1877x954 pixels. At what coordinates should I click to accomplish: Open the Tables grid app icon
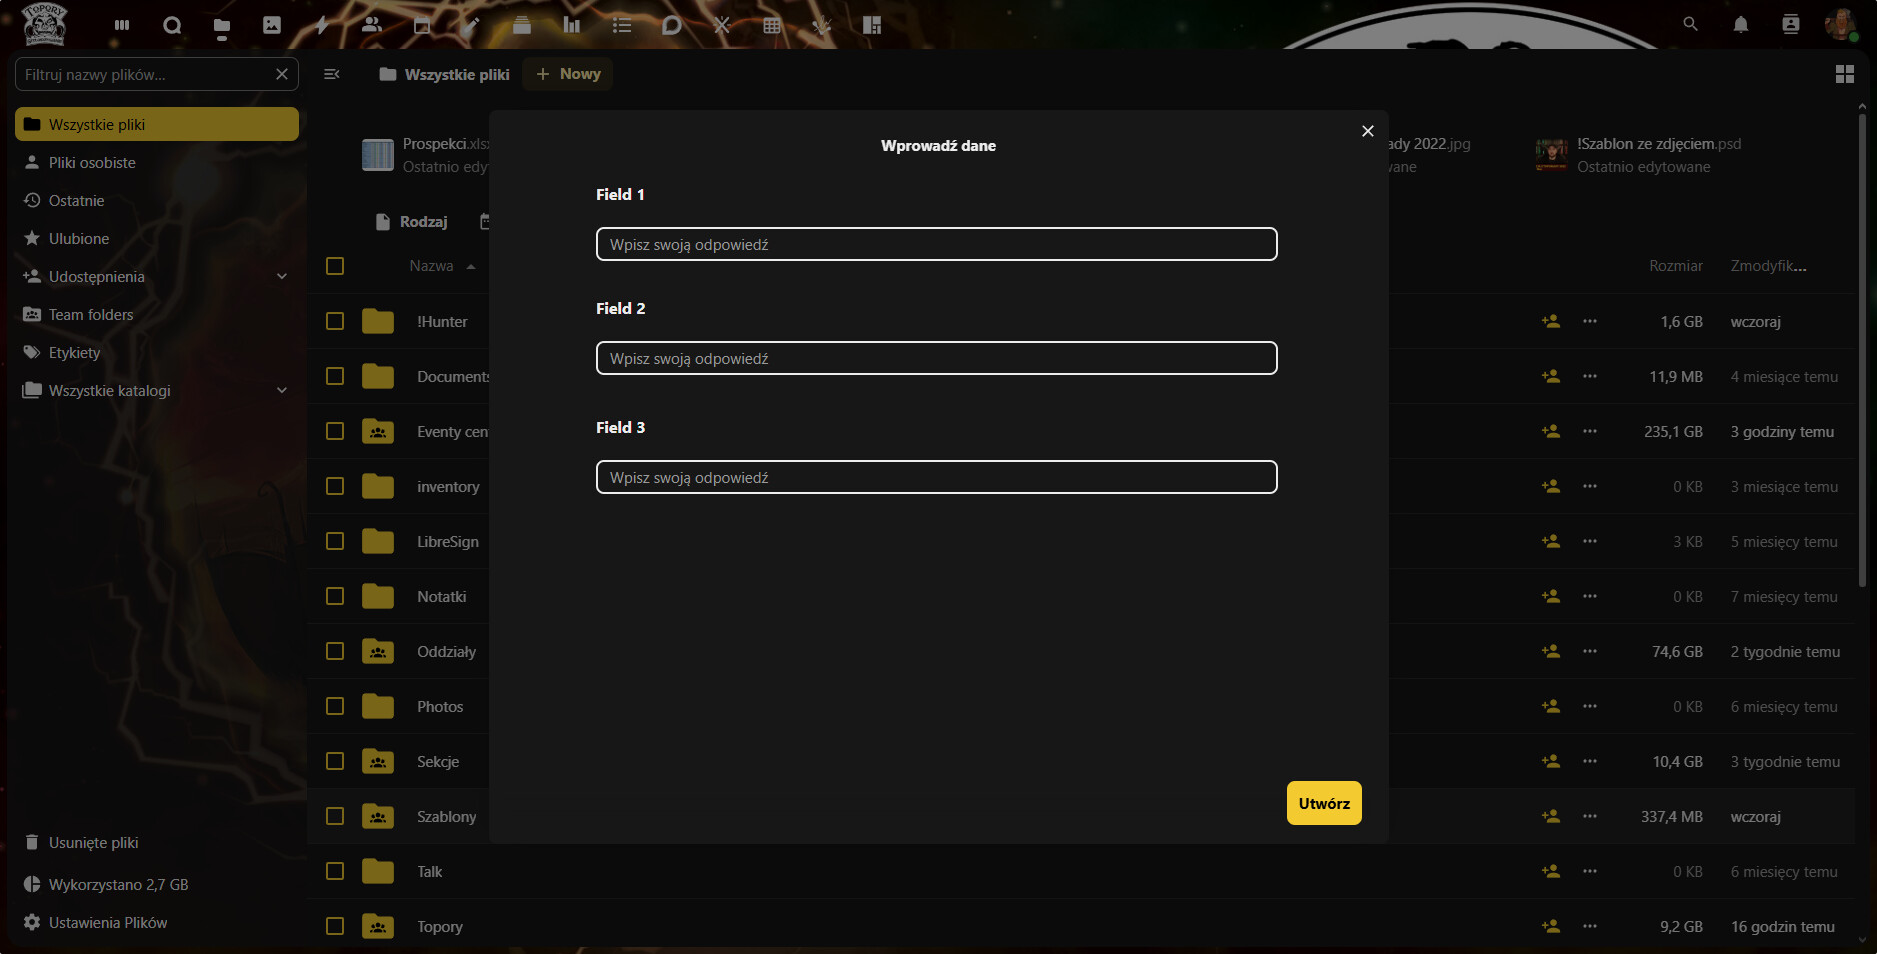tap(772, 25)
